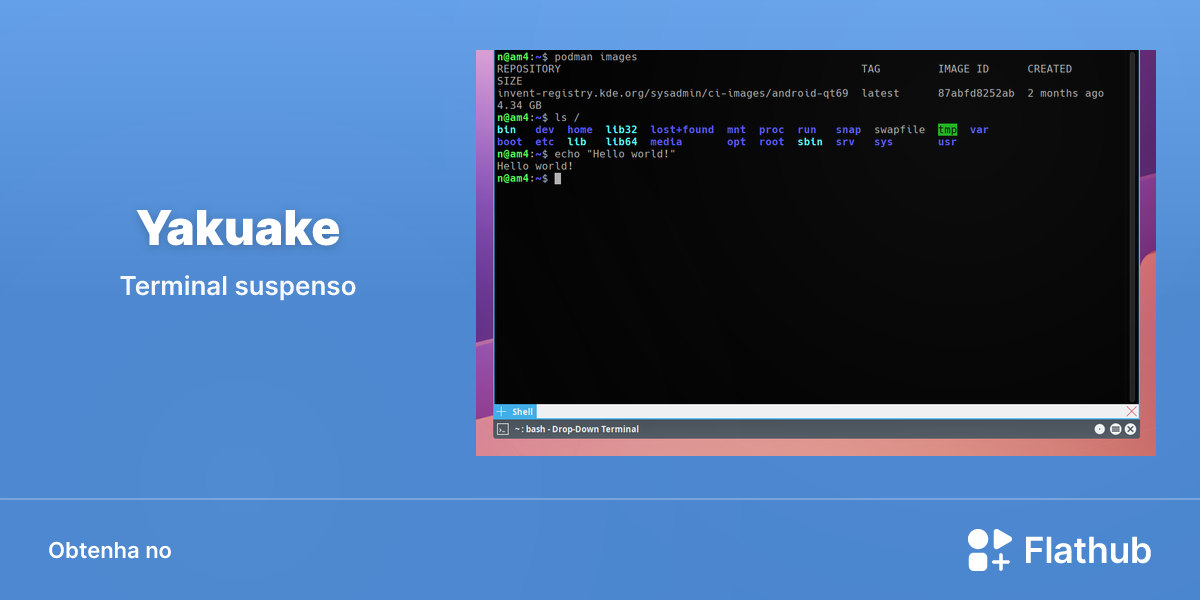The height and width of the screenshot is (600, 1200).
Task: Click the Flathub logo icon
Action: (x=989, y=550)
